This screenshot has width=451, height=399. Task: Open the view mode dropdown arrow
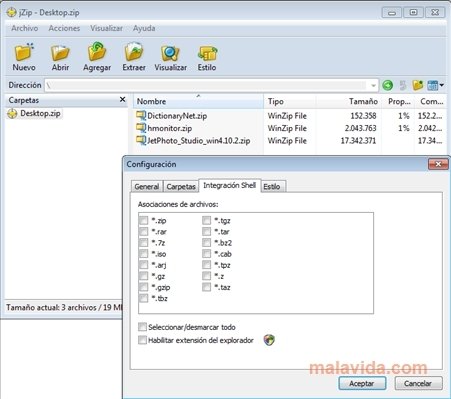pyautogui.click(x=442, y=85)
